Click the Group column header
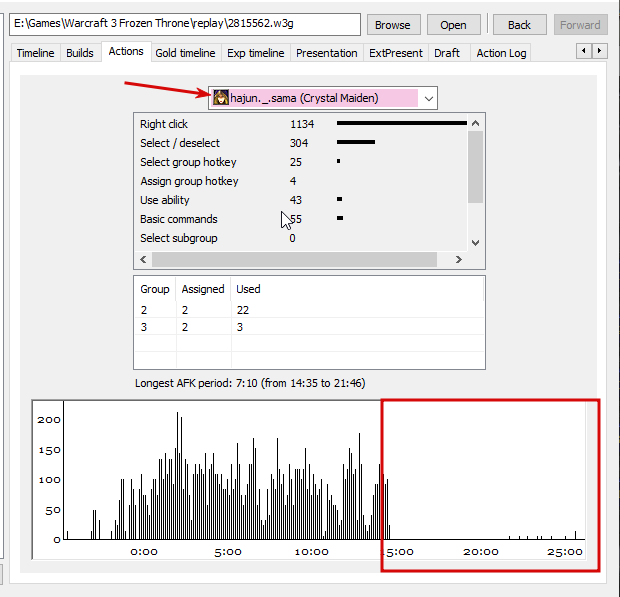Screen dimensions: 620x597 pyautogui.click(x=155, y=289)
